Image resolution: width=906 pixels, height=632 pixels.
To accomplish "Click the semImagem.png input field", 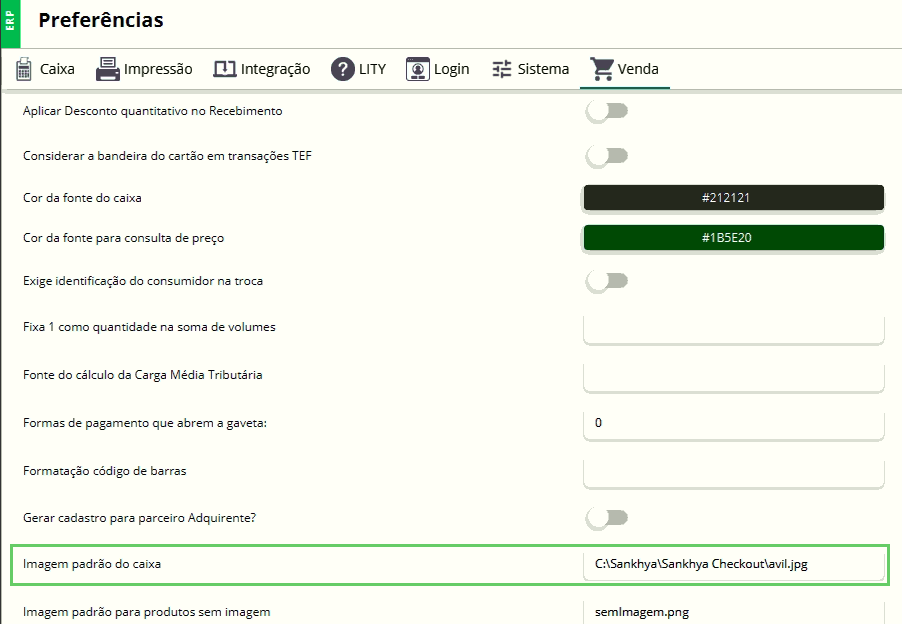I will 734,612.
